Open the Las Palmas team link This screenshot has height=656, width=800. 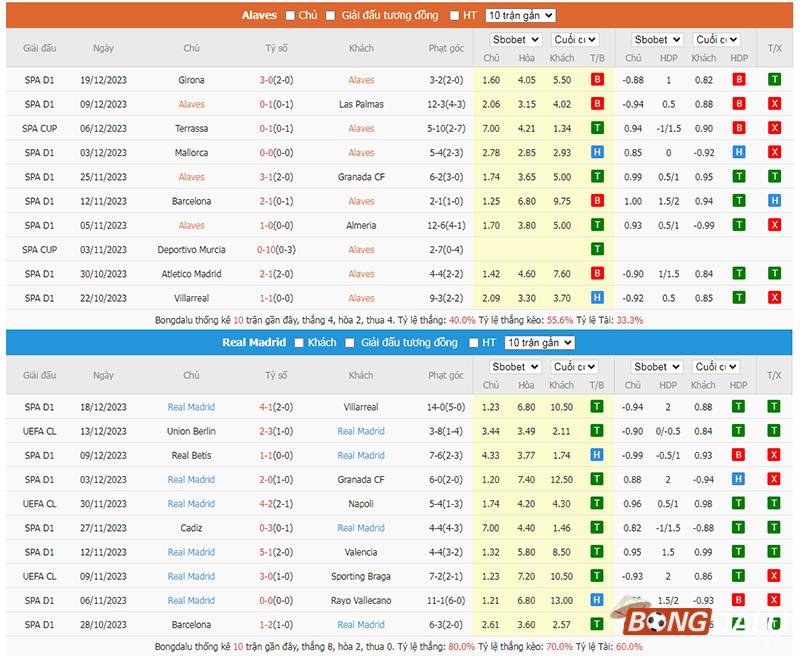(361, 104)
